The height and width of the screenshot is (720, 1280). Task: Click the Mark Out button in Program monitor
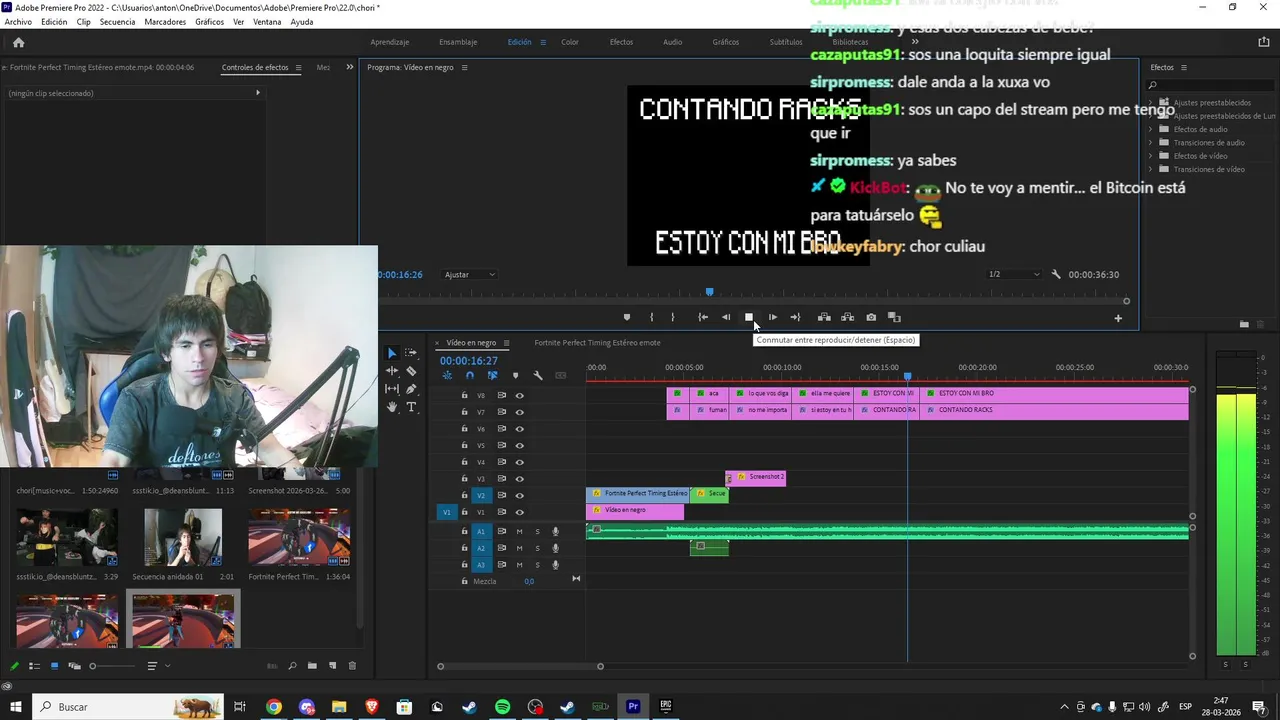[672, 317]
